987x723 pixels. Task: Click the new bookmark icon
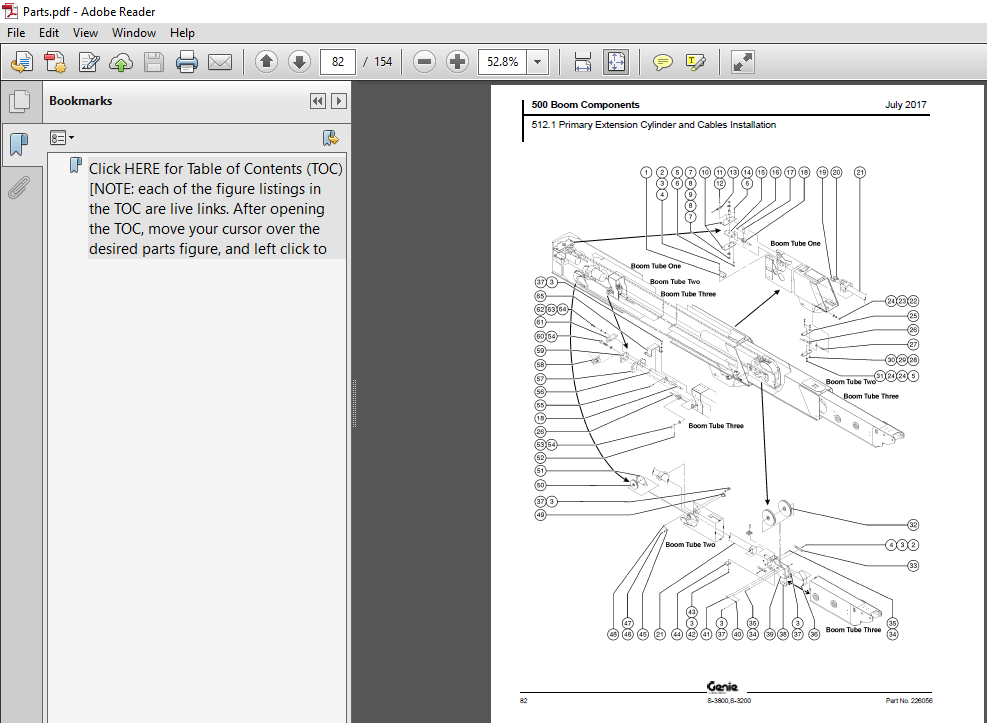[x=330, y=138]
